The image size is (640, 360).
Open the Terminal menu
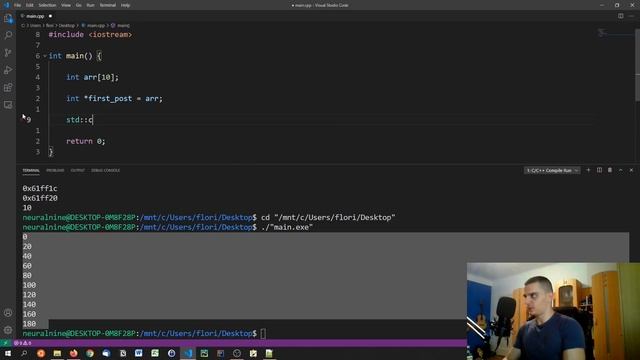click(x=107, y=5)
